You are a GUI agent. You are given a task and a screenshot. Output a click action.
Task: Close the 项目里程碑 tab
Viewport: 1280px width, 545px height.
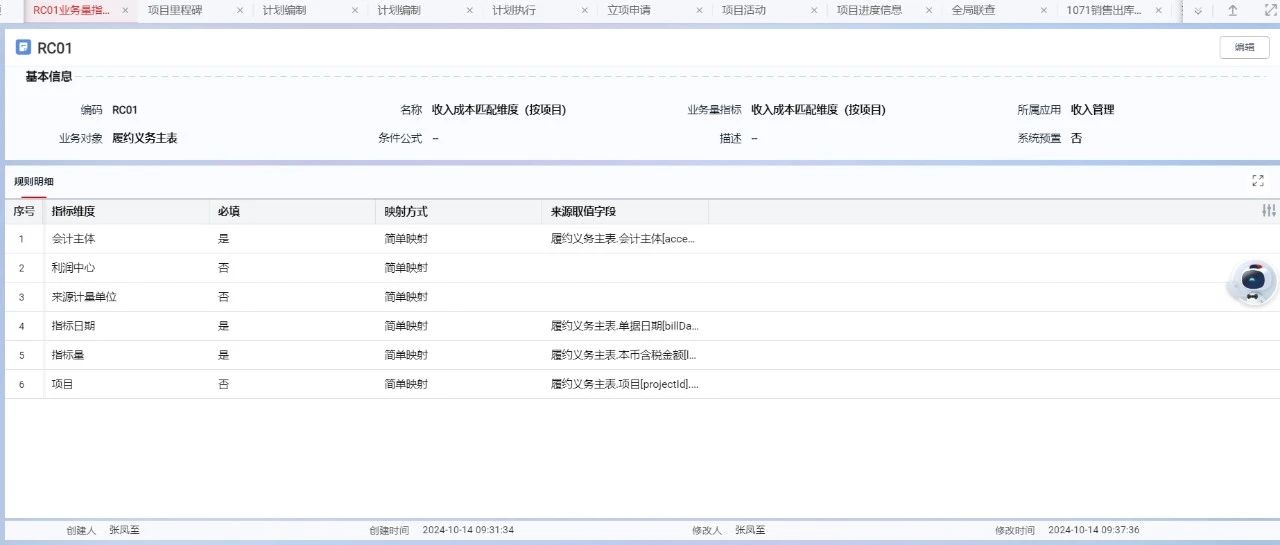coord(240,11)
